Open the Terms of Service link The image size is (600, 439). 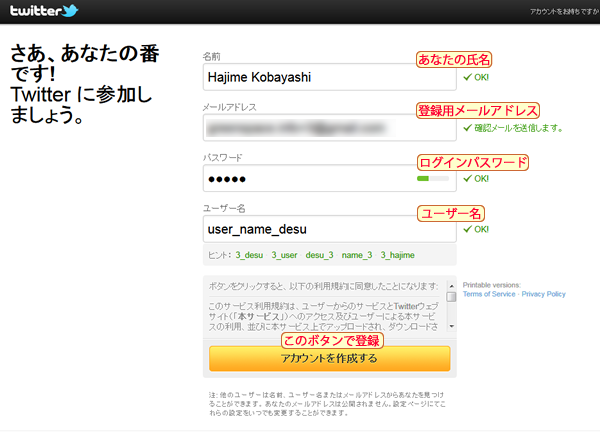489,294
